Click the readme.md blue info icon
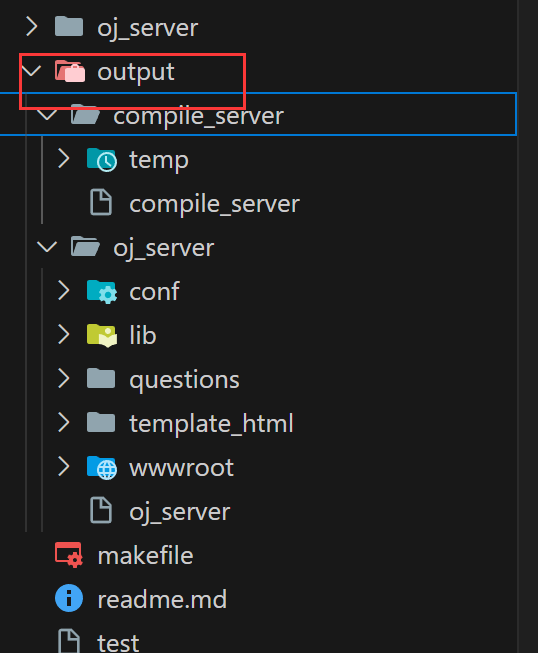Screen dimensions: 538x653 69,598
